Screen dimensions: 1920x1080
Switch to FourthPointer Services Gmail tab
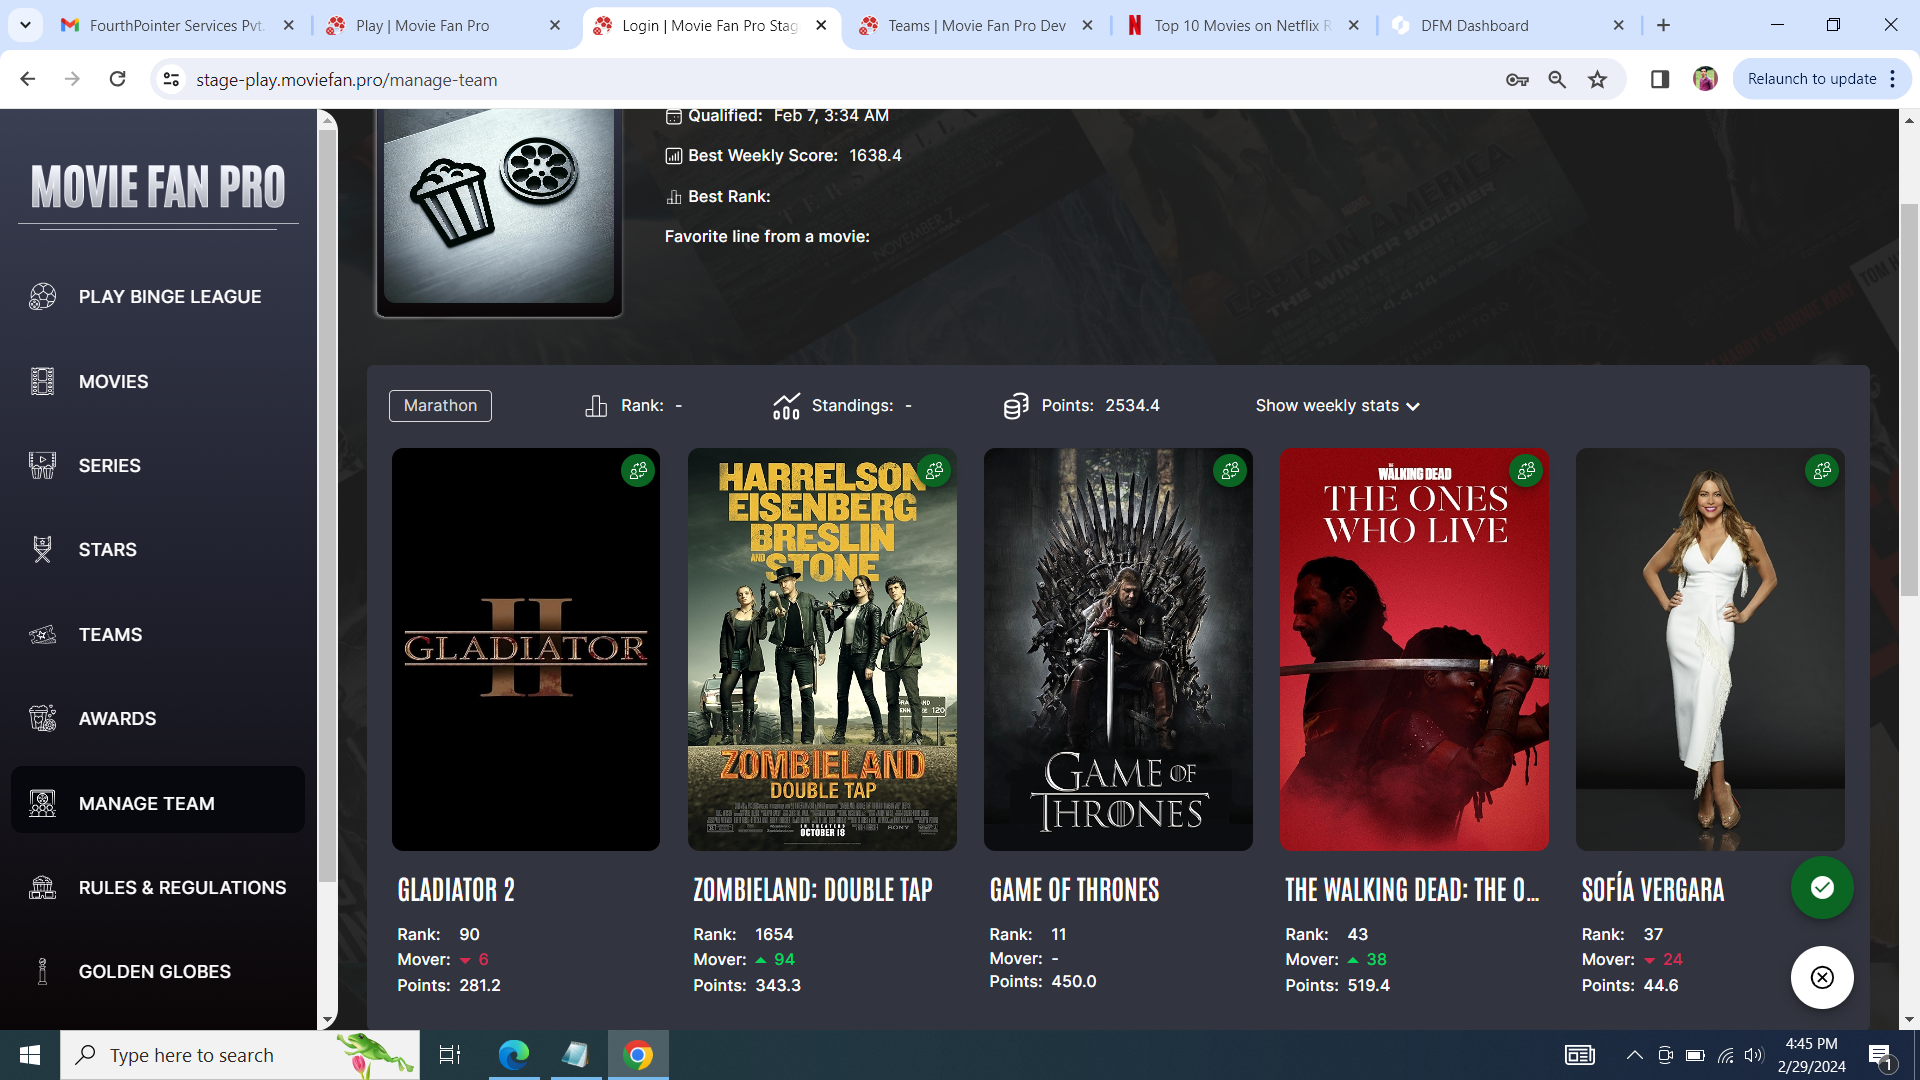click(x=176, y=26)
